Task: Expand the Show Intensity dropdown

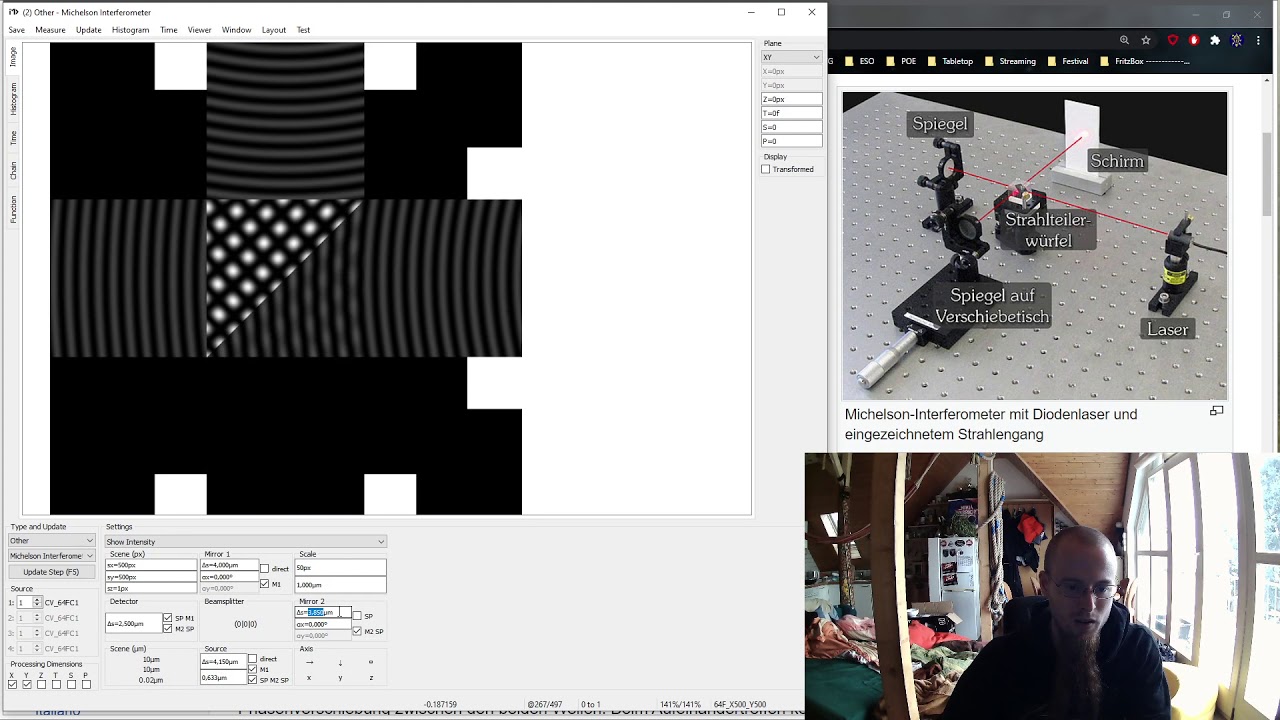Action: click(245, 542)
